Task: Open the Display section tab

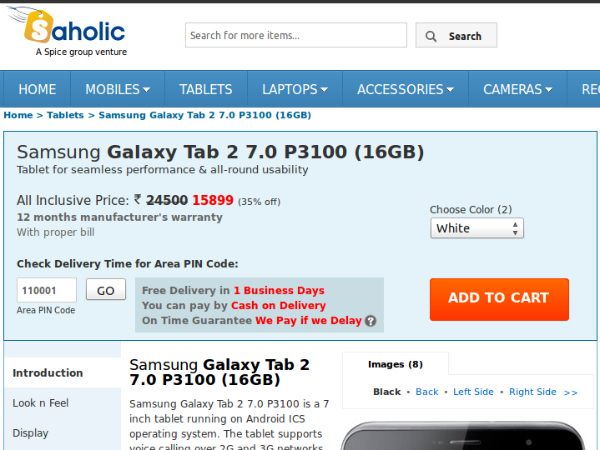Action: pos(30,433)
